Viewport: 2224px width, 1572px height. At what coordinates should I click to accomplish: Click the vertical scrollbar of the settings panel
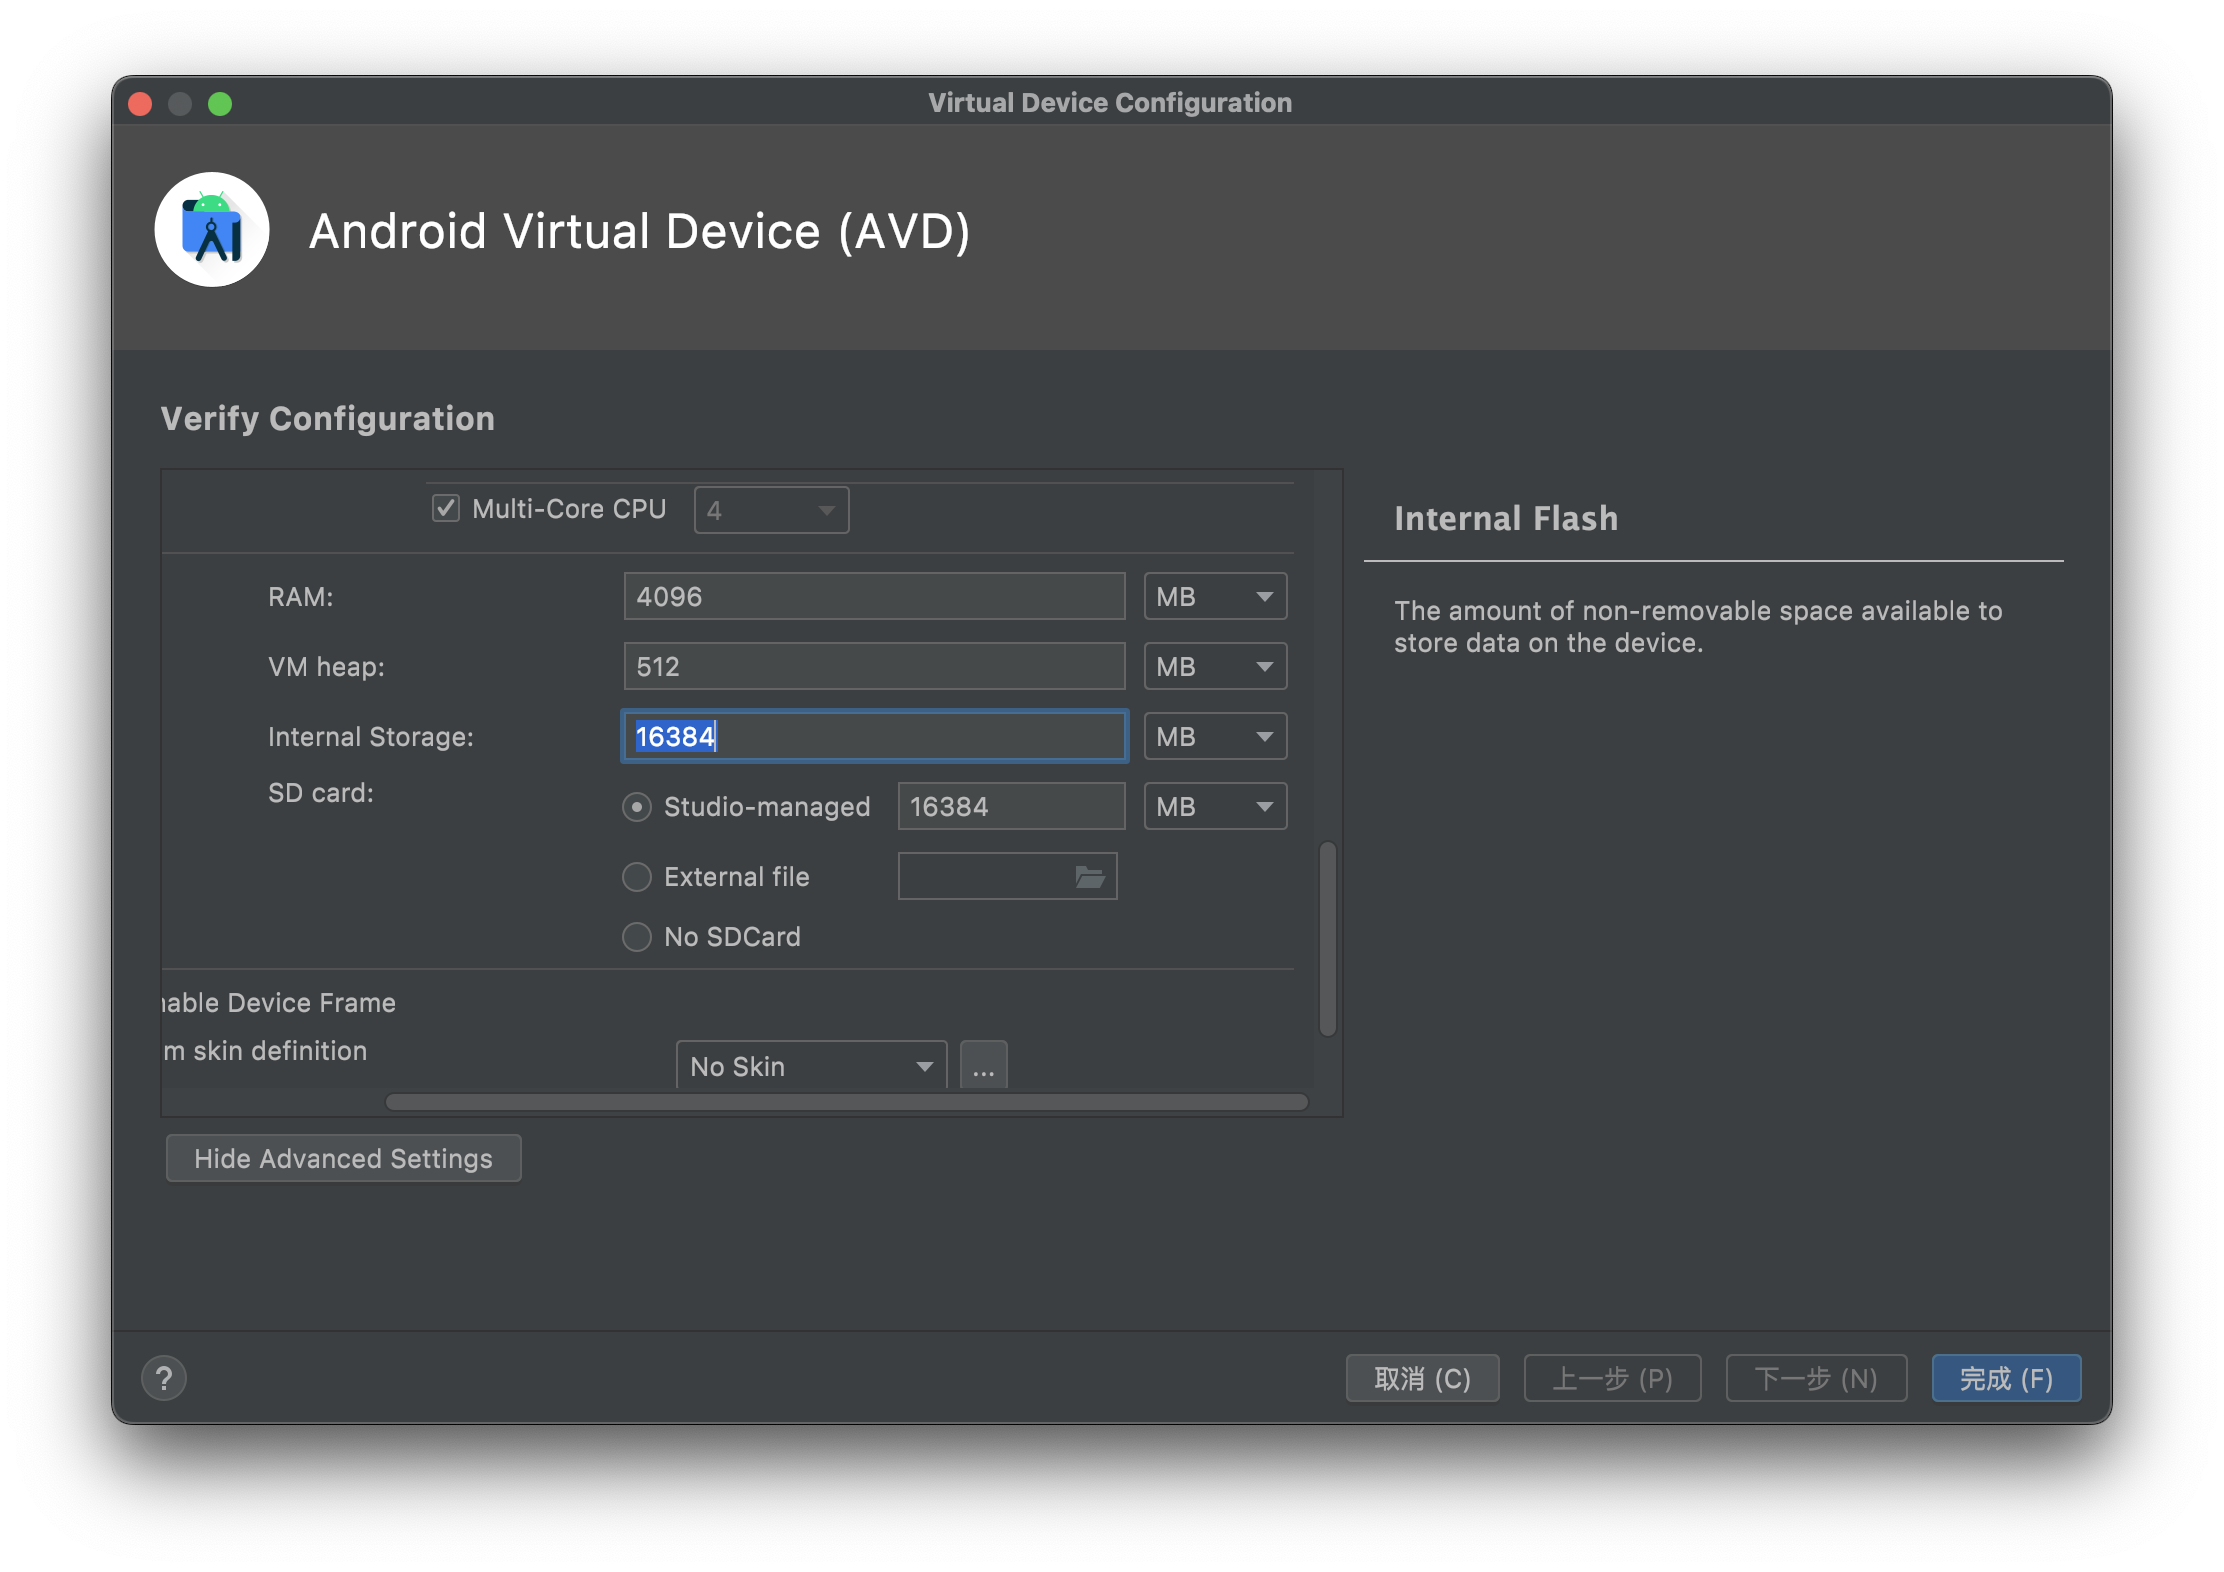tap(1328, 939)
